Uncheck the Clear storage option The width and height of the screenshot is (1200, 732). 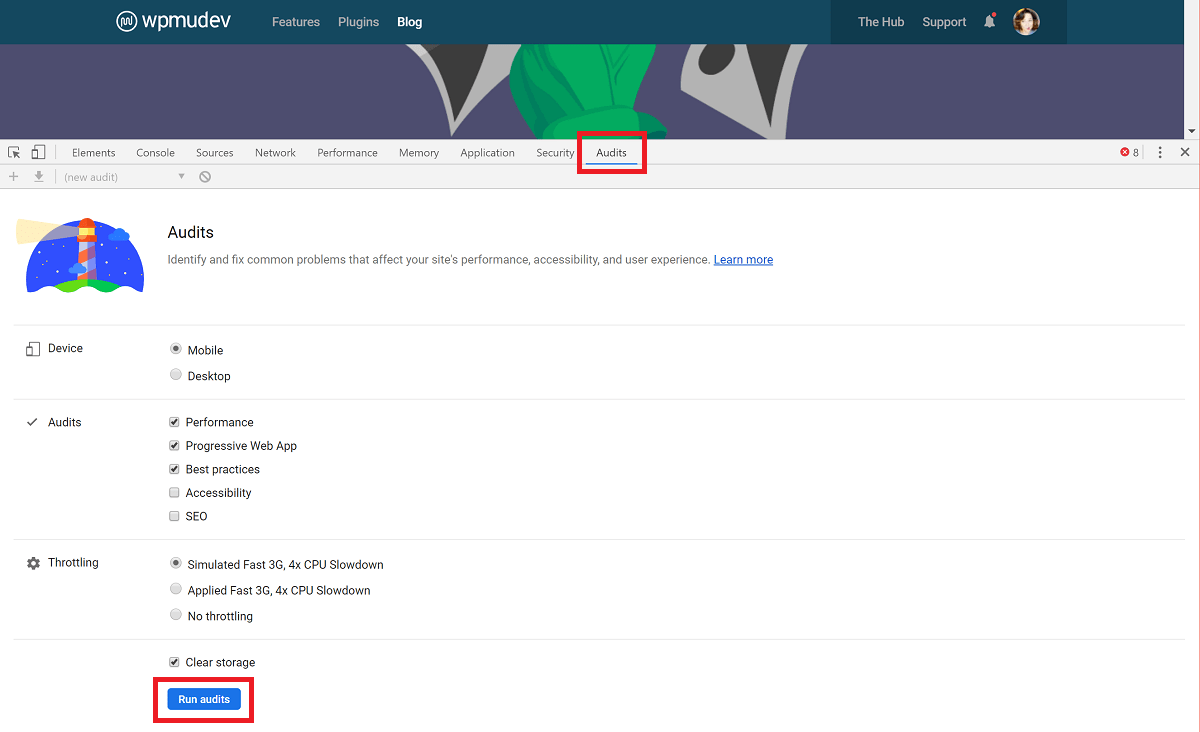(174, 661)
